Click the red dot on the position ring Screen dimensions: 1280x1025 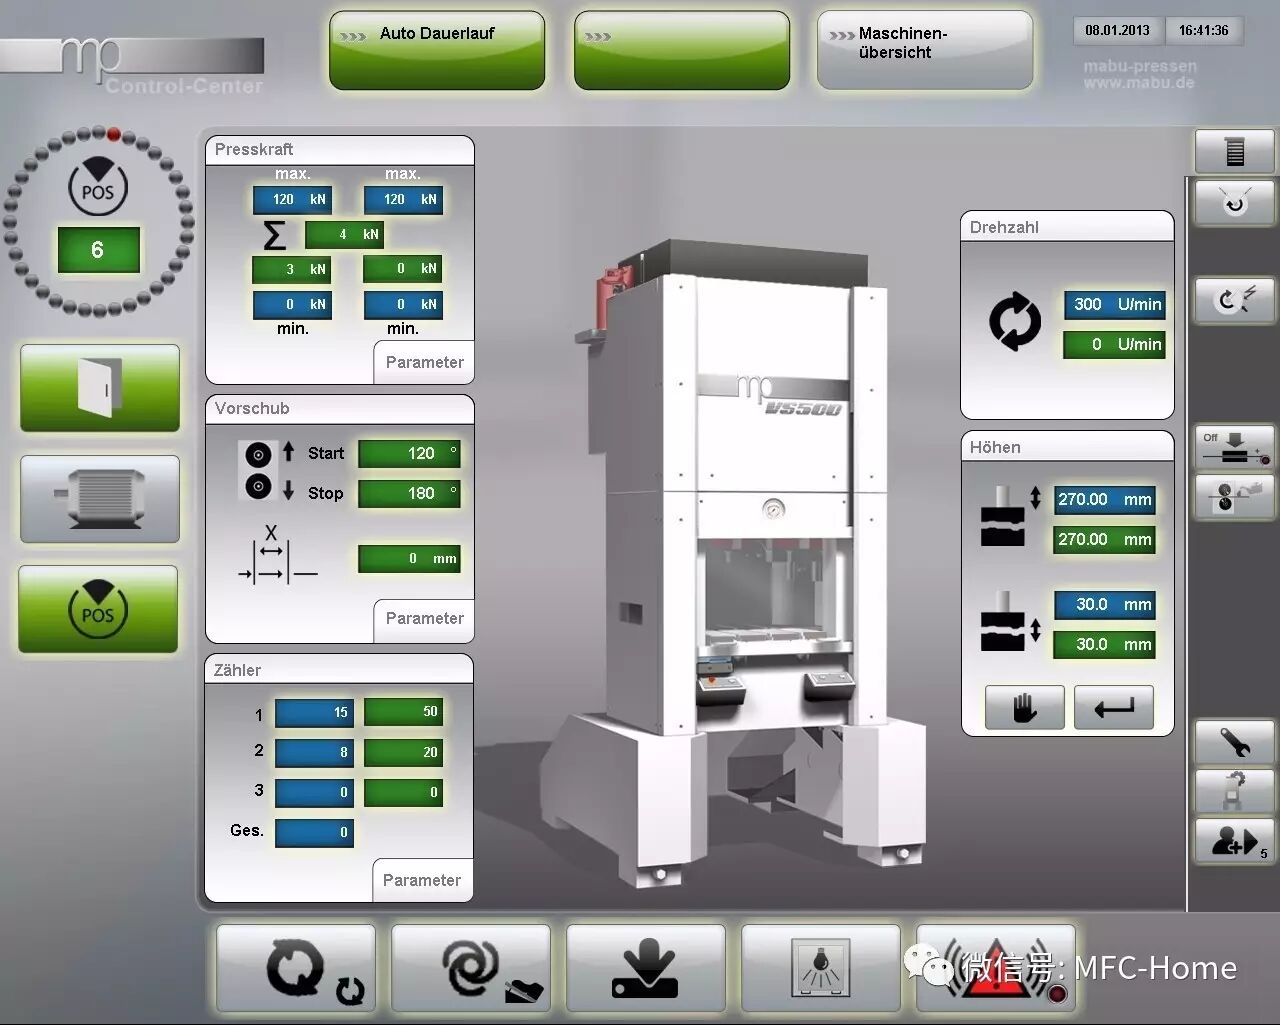pos(114,133)
